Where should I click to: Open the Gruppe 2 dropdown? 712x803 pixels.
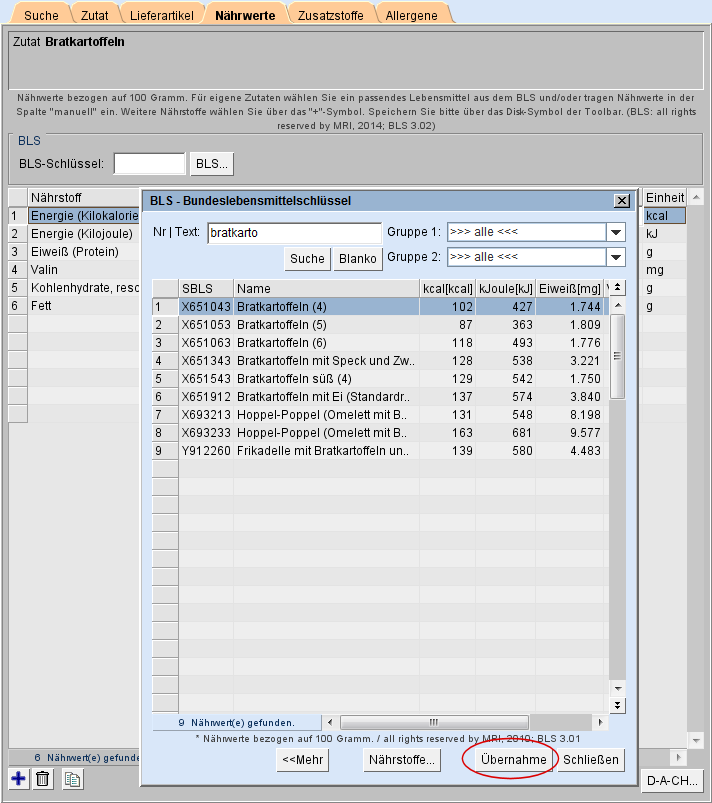click(616, 257)
